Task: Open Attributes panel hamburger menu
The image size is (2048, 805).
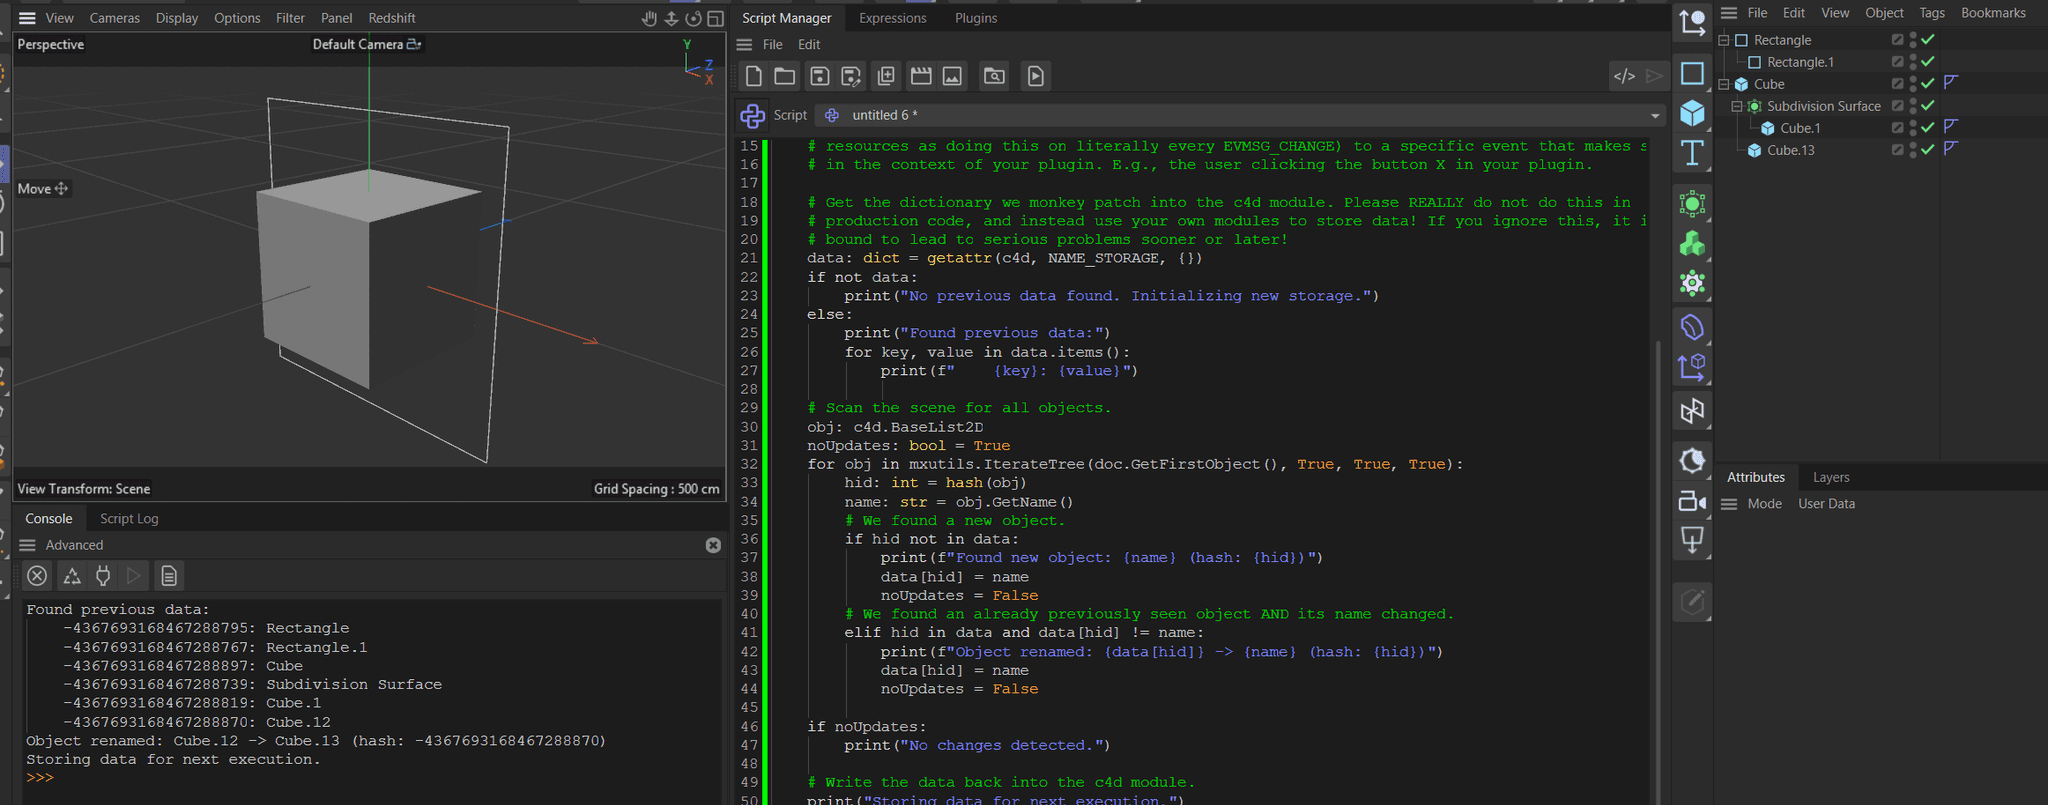Action: click(x=1729, y=504)
